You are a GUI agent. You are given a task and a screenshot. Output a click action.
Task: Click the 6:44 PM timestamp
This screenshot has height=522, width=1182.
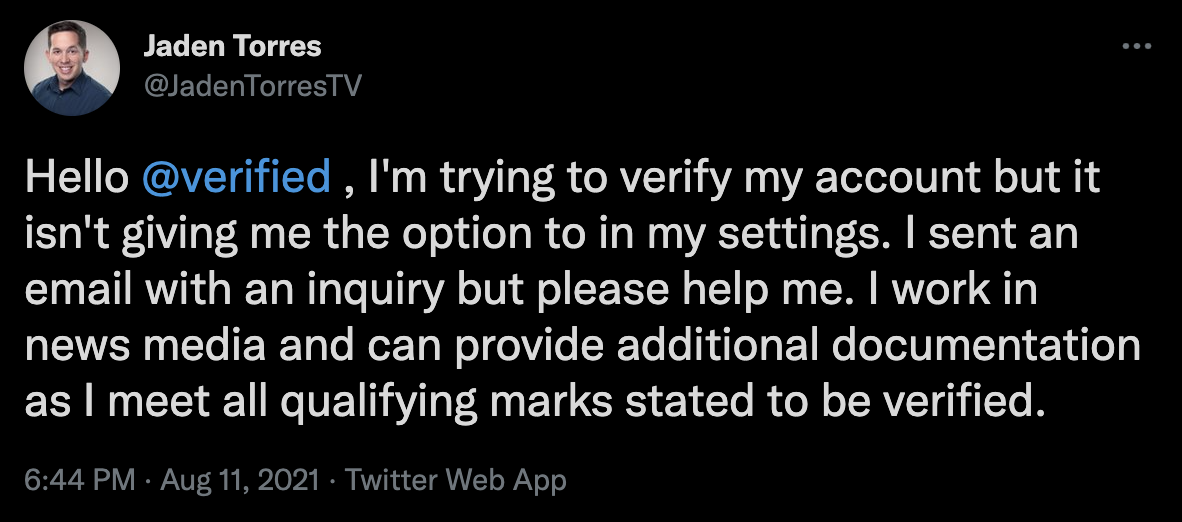point(80,480)
